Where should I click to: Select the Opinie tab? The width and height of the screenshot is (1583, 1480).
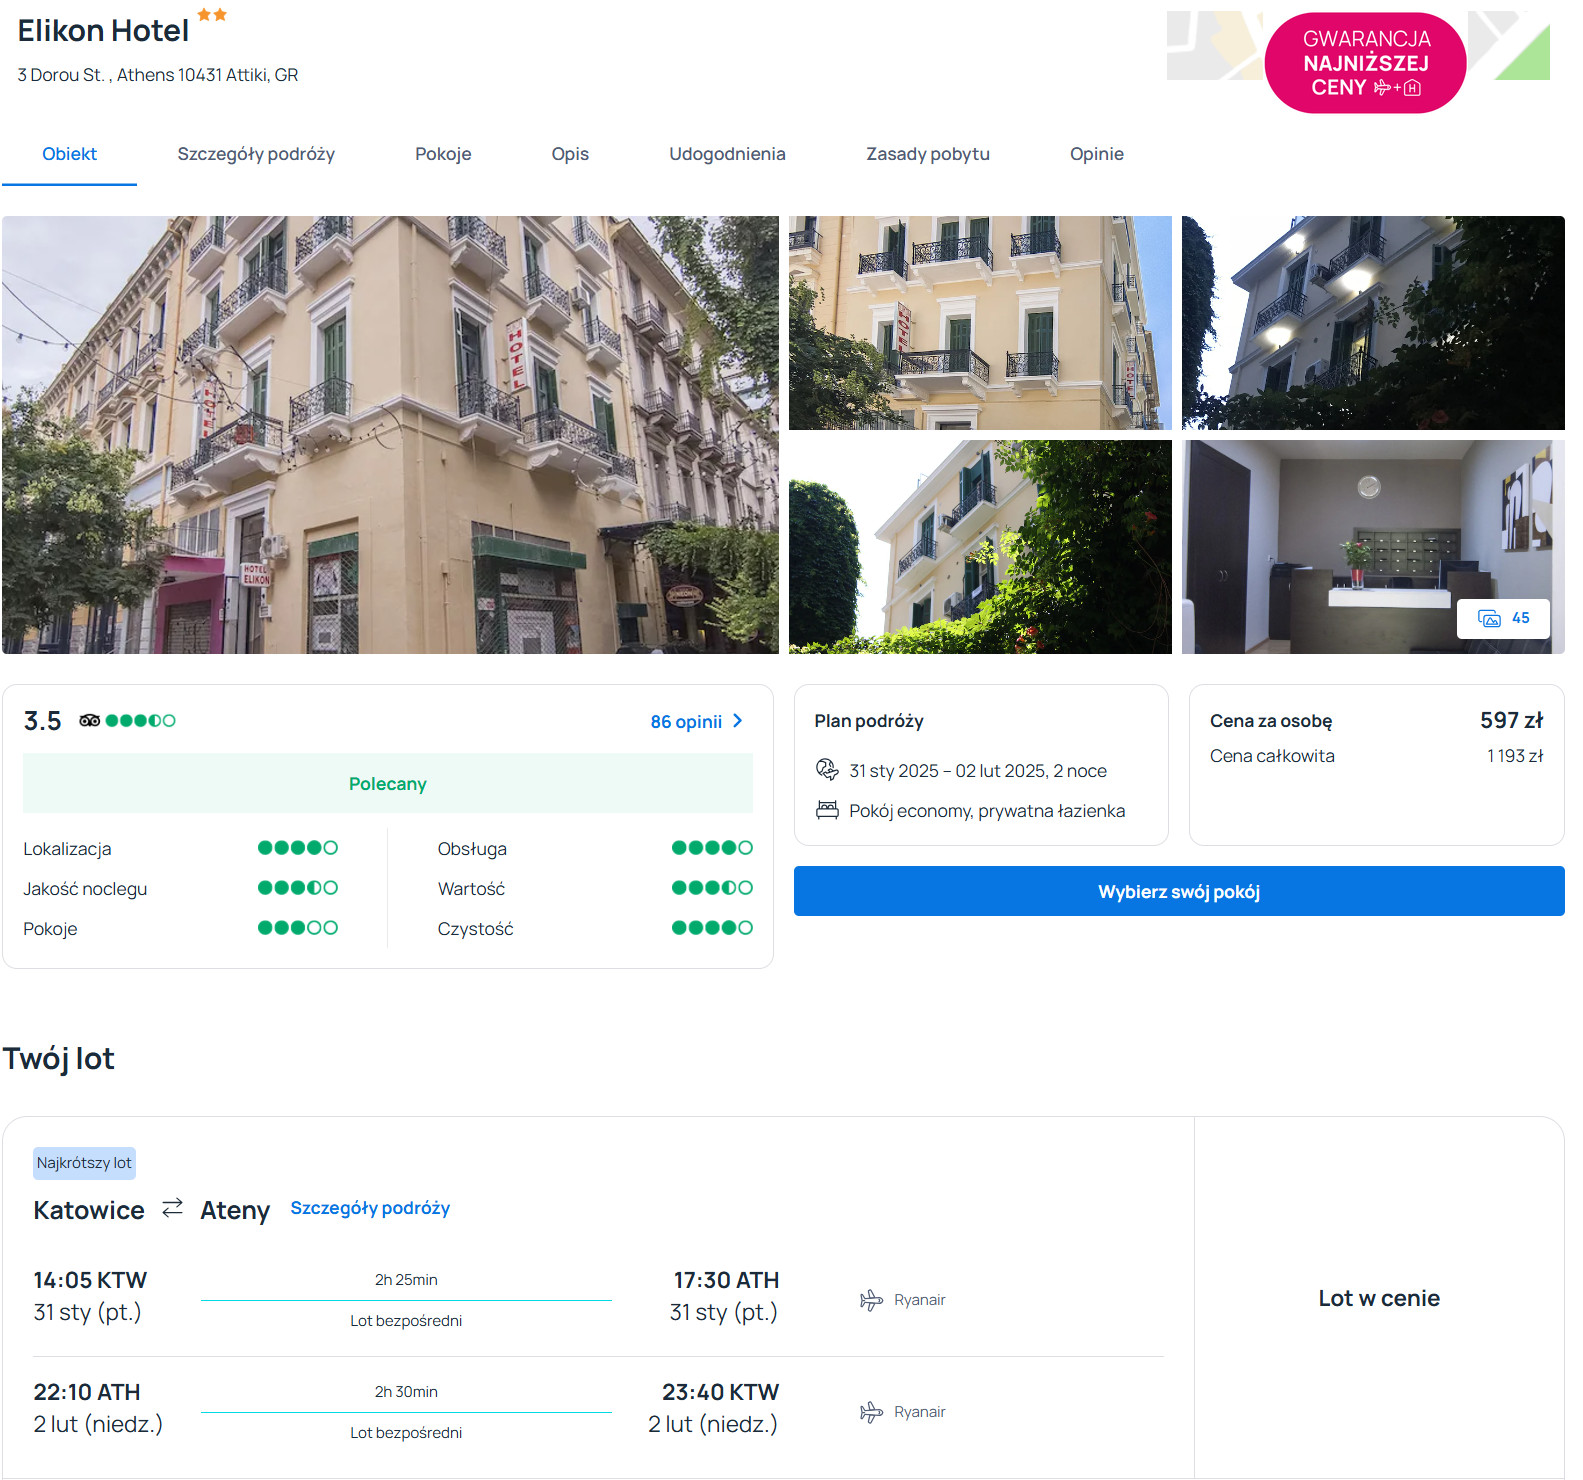[1096, 154]
